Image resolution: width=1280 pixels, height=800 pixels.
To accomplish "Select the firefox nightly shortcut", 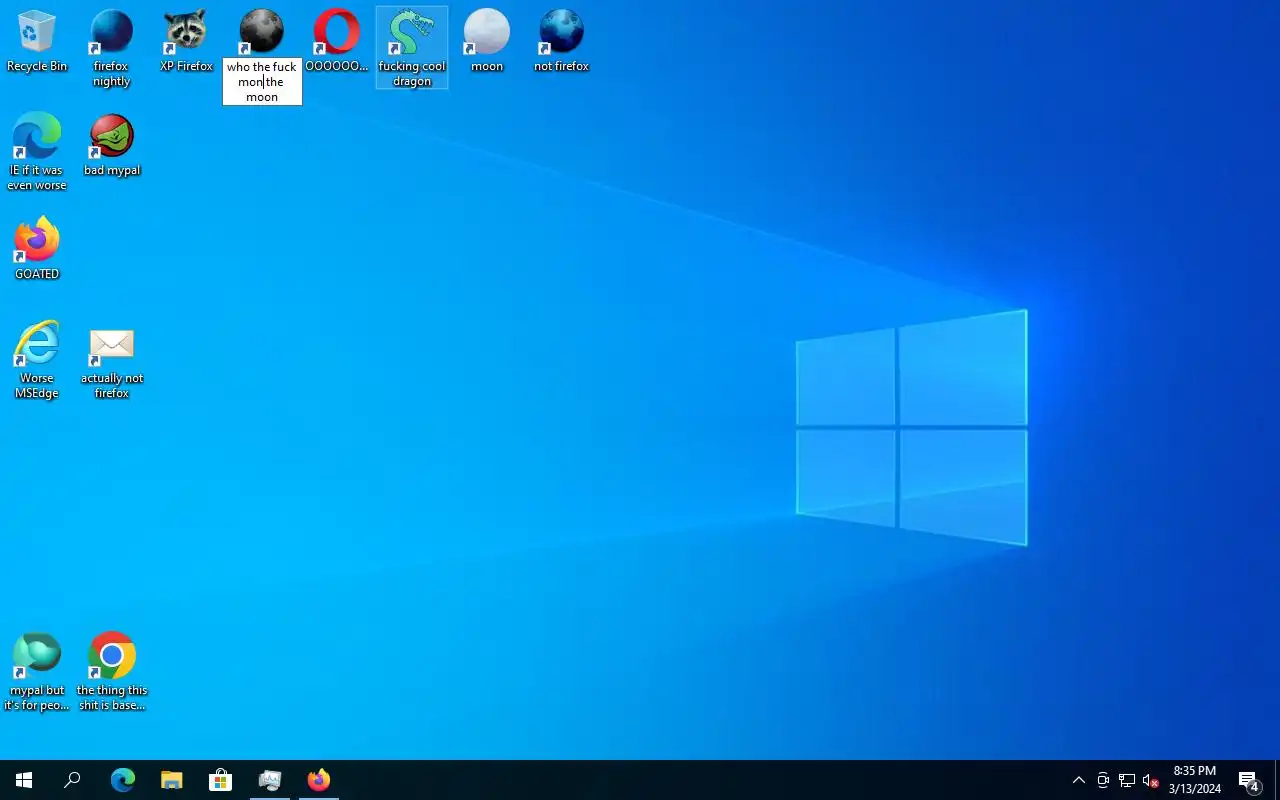I will (111, 32).
